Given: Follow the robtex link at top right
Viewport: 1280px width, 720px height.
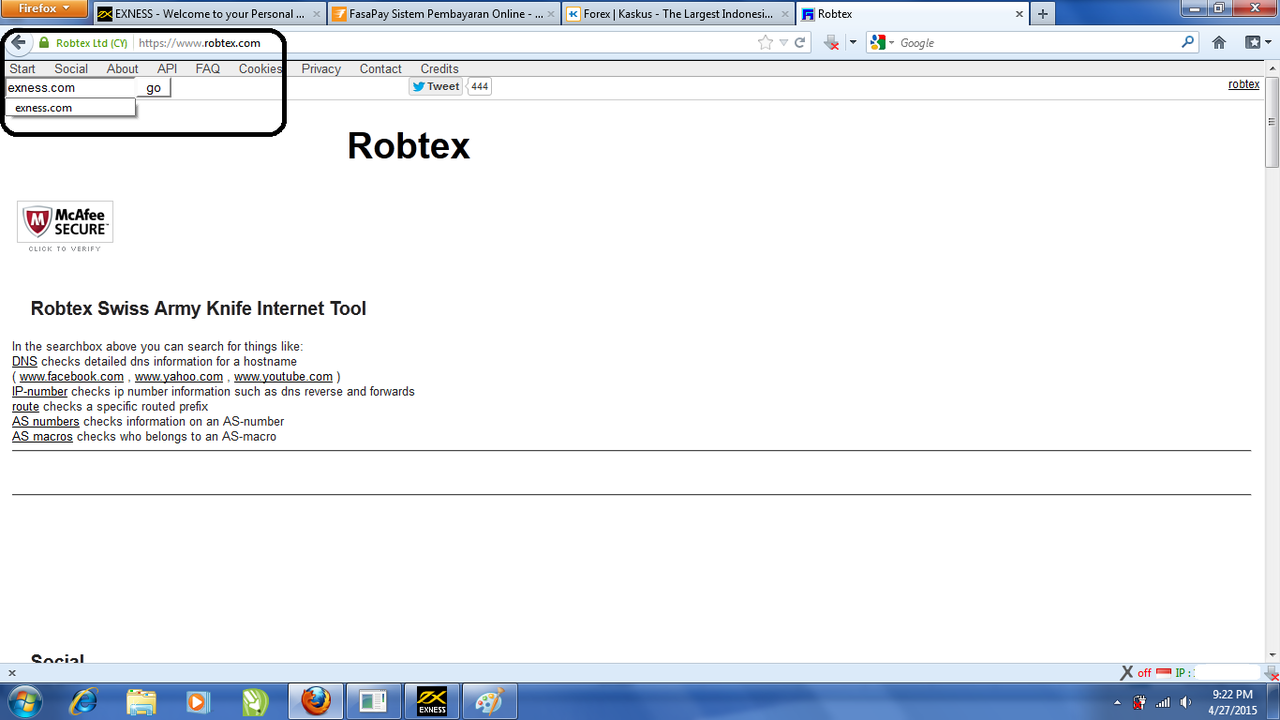Looking at the screenshot, I should (x=1244, y=84).
